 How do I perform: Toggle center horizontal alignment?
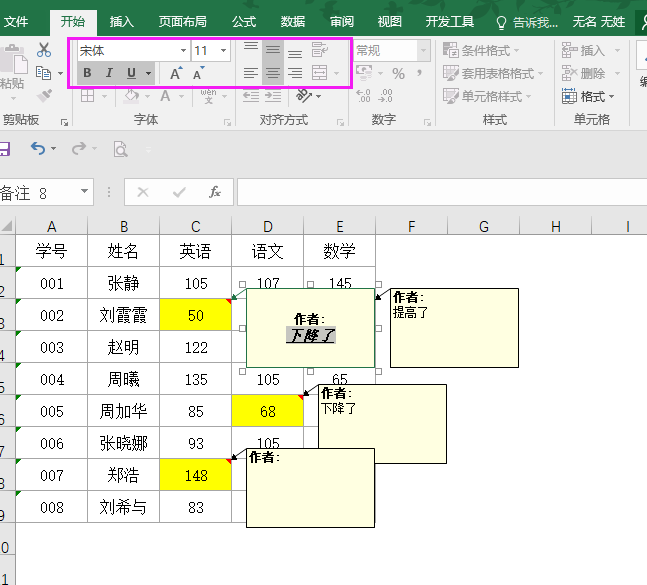[x=272, y=73]
